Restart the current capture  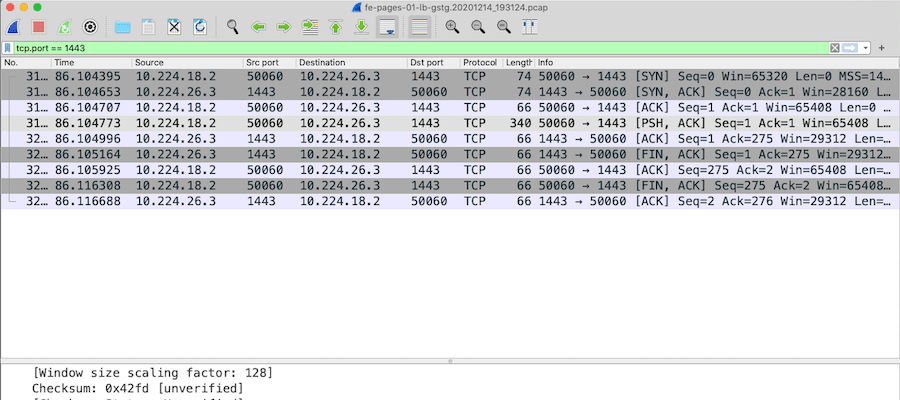(64, 27)
